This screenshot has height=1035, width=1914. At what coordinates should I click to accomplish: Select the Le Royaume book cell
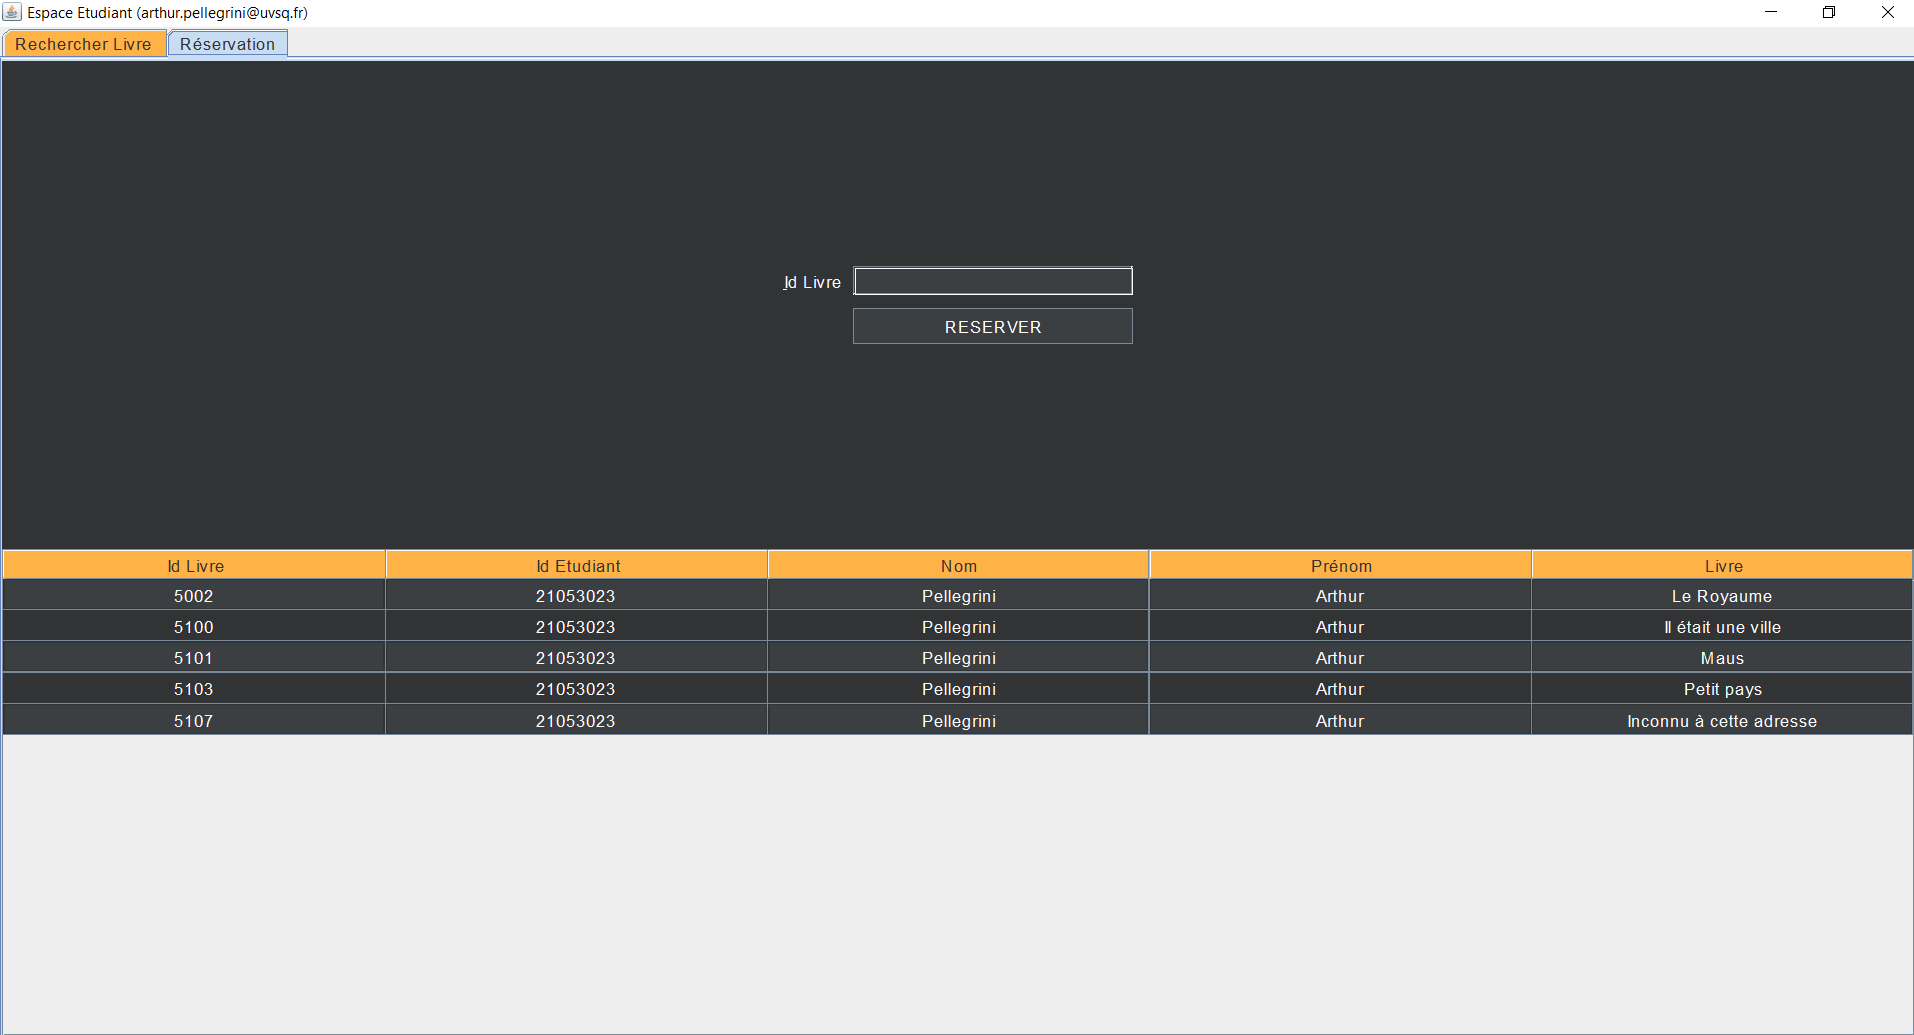[x=1721, y=596]
